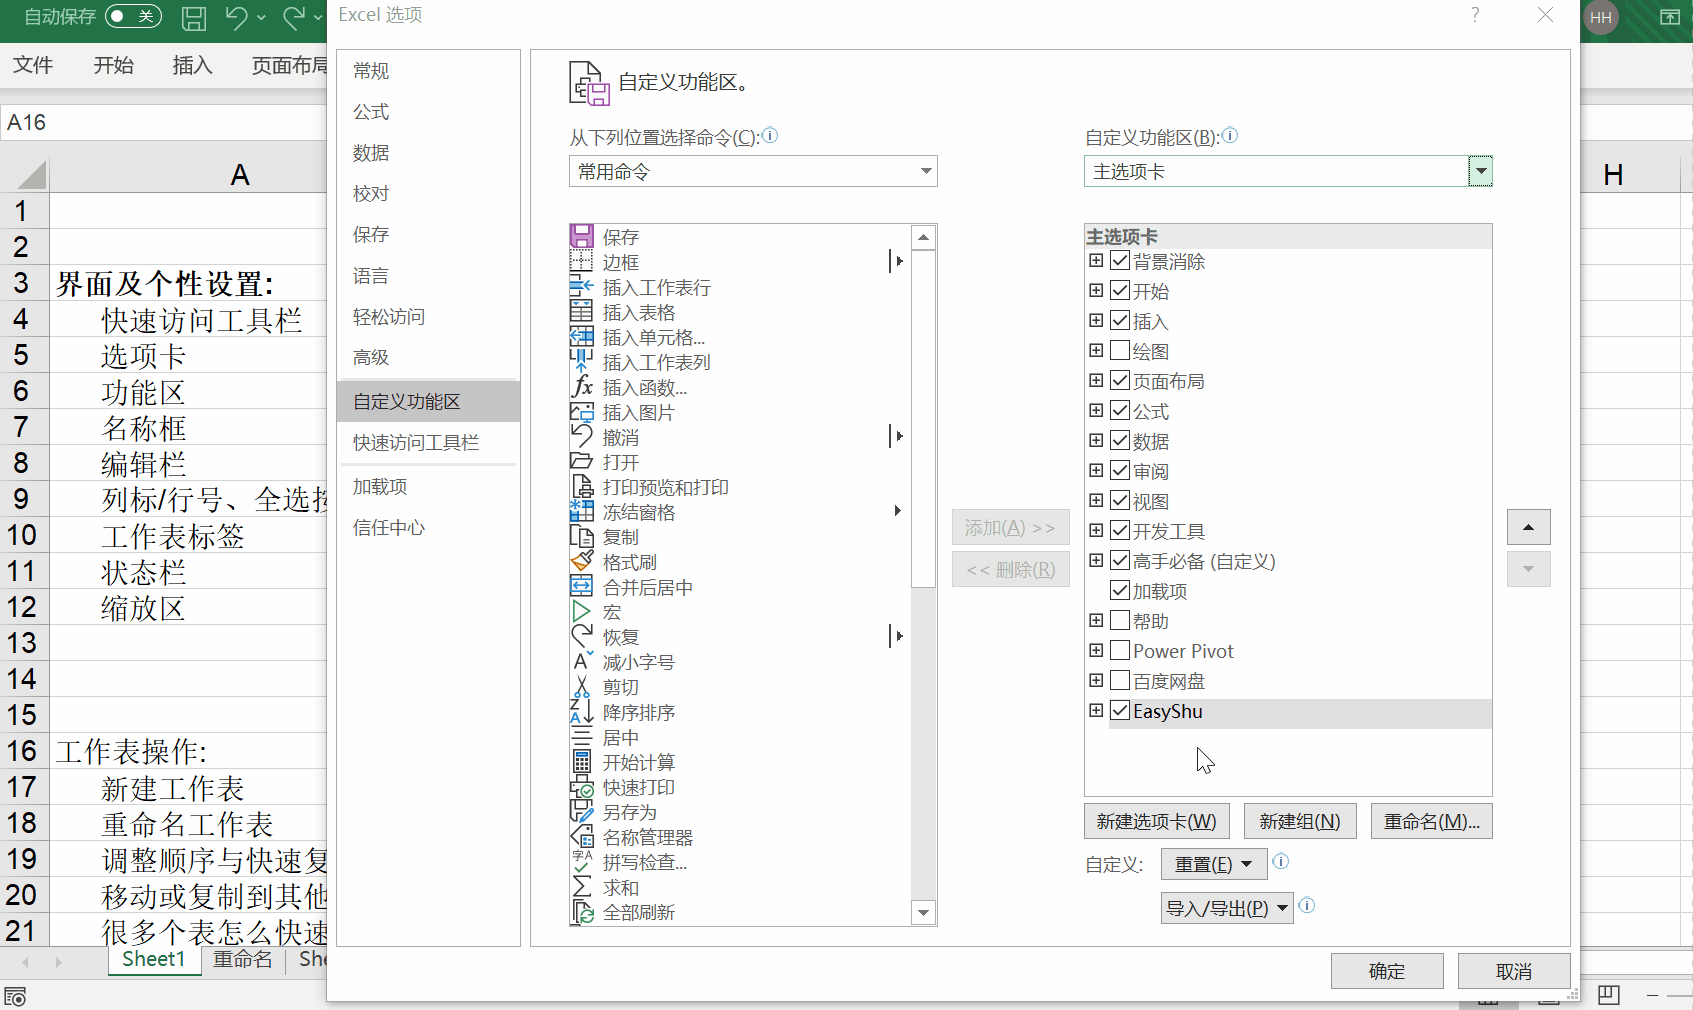The height and width of the screenshot is (1010, 1693).
Task: Open the 常用命令 dropdown
Action: (x=925, y=171)
